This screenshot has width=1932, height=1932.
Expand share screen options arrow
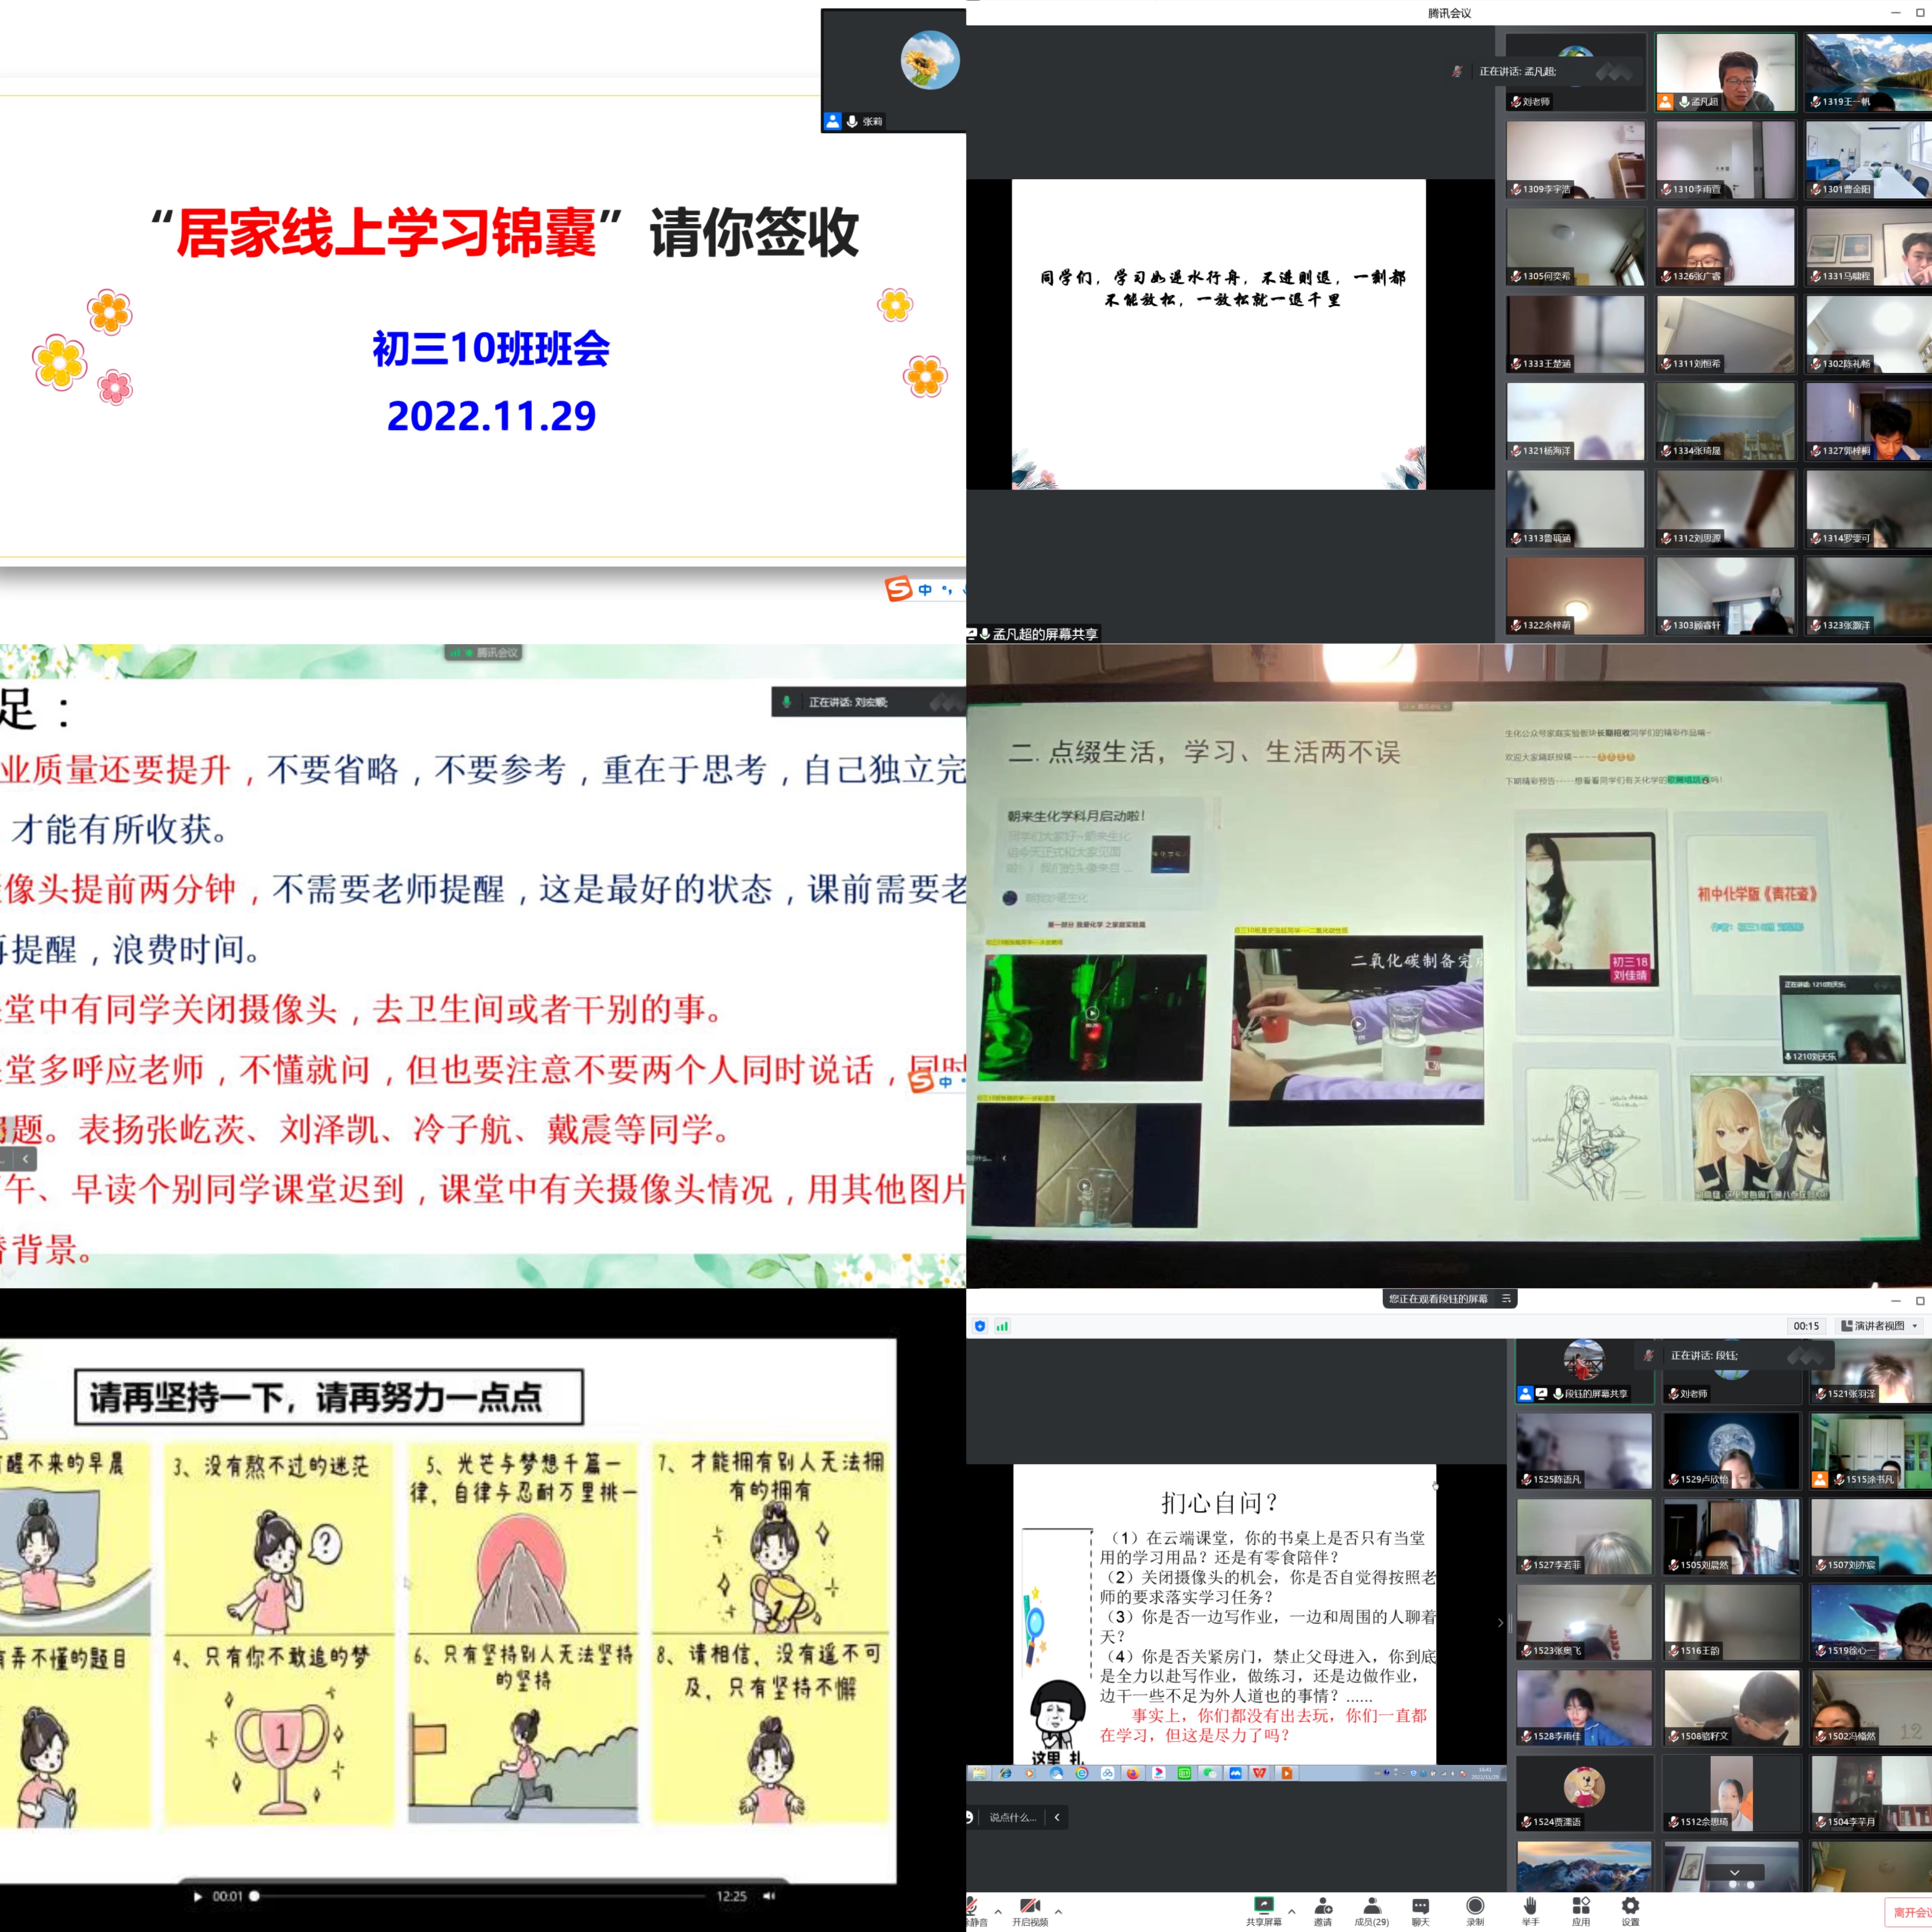point(1291,1911)
